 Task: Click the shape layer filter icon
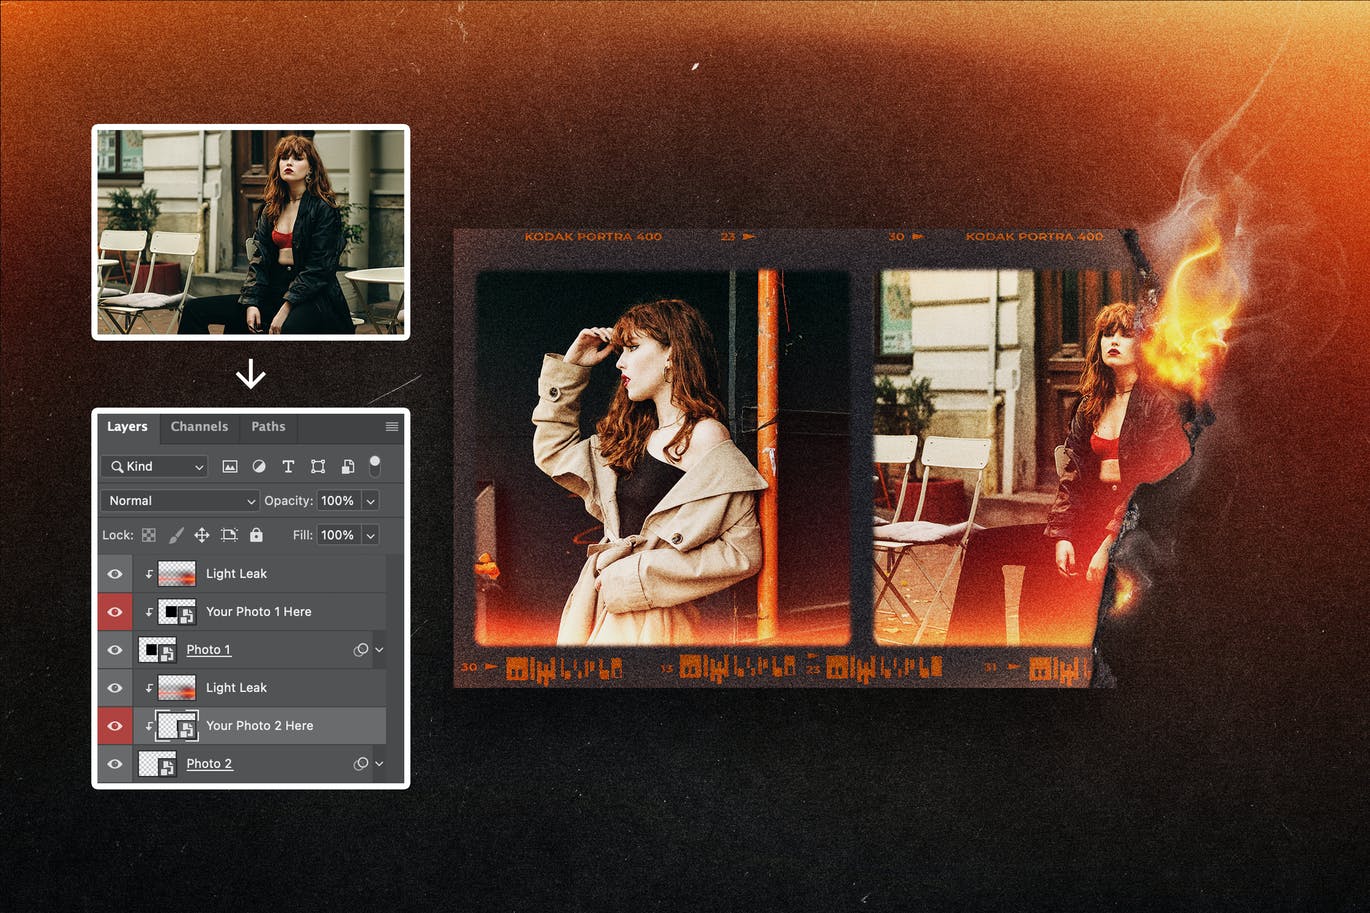tap(318, 466)
